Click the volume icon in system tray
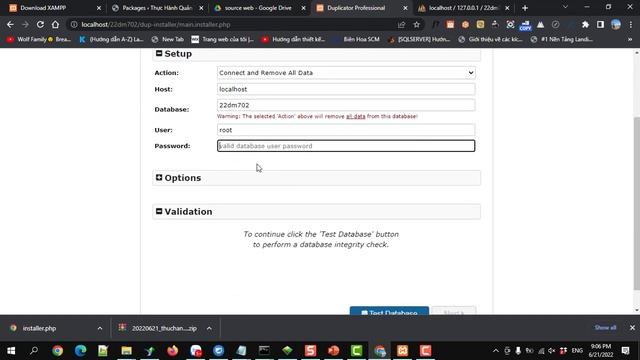 pyautogui.click(x=552, y=351)
